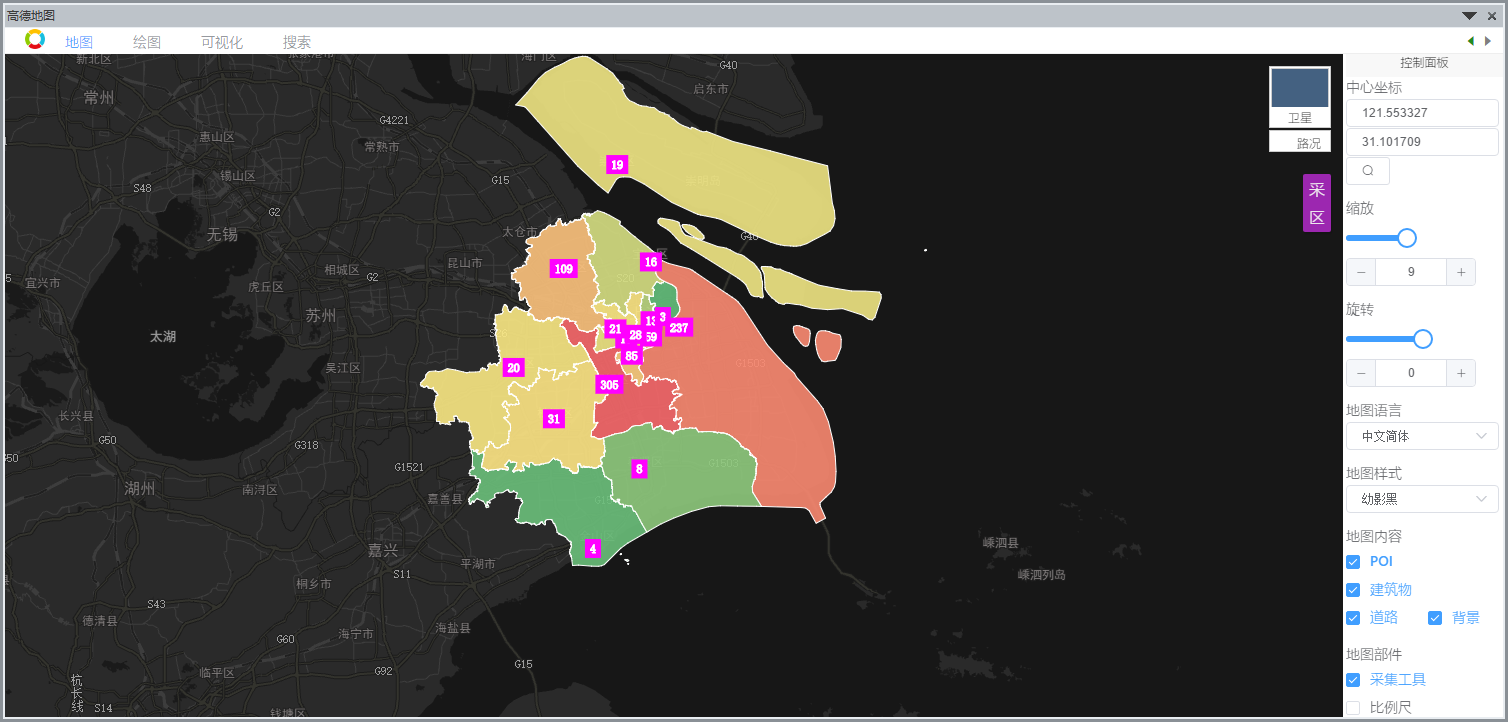Click the 苏州 city label on map
Image resolution: width=1508 pixels, height=722 pixels.
point(321,316)
